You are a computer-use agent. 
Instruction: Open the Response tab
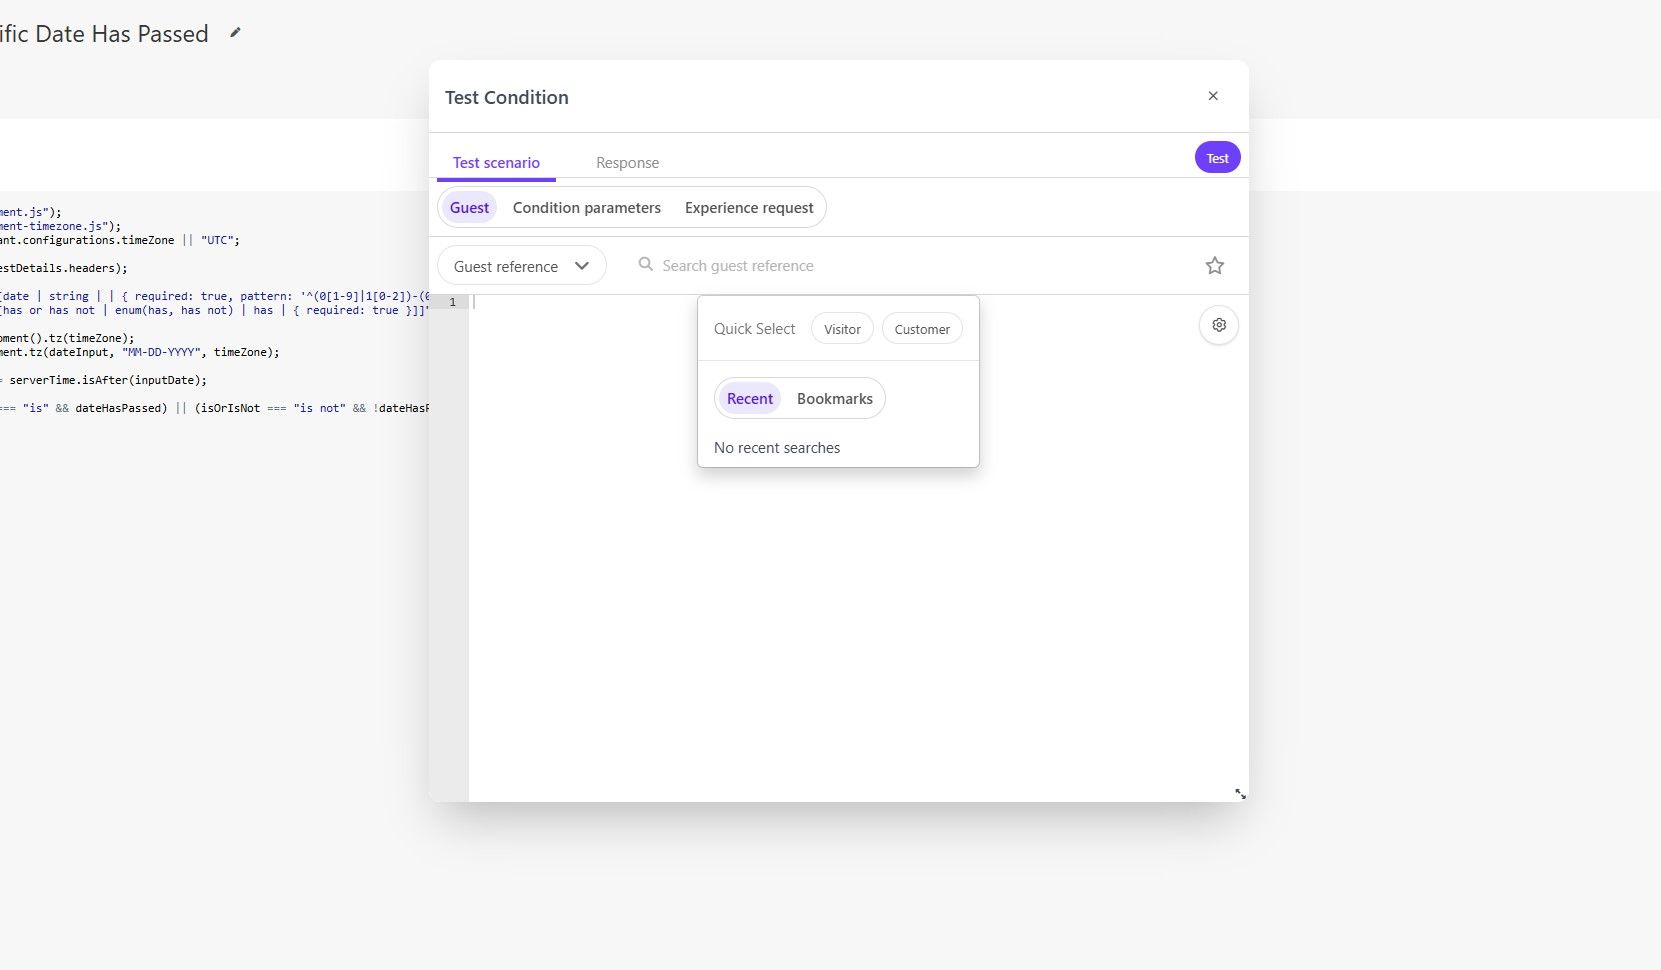coord(627,162)
